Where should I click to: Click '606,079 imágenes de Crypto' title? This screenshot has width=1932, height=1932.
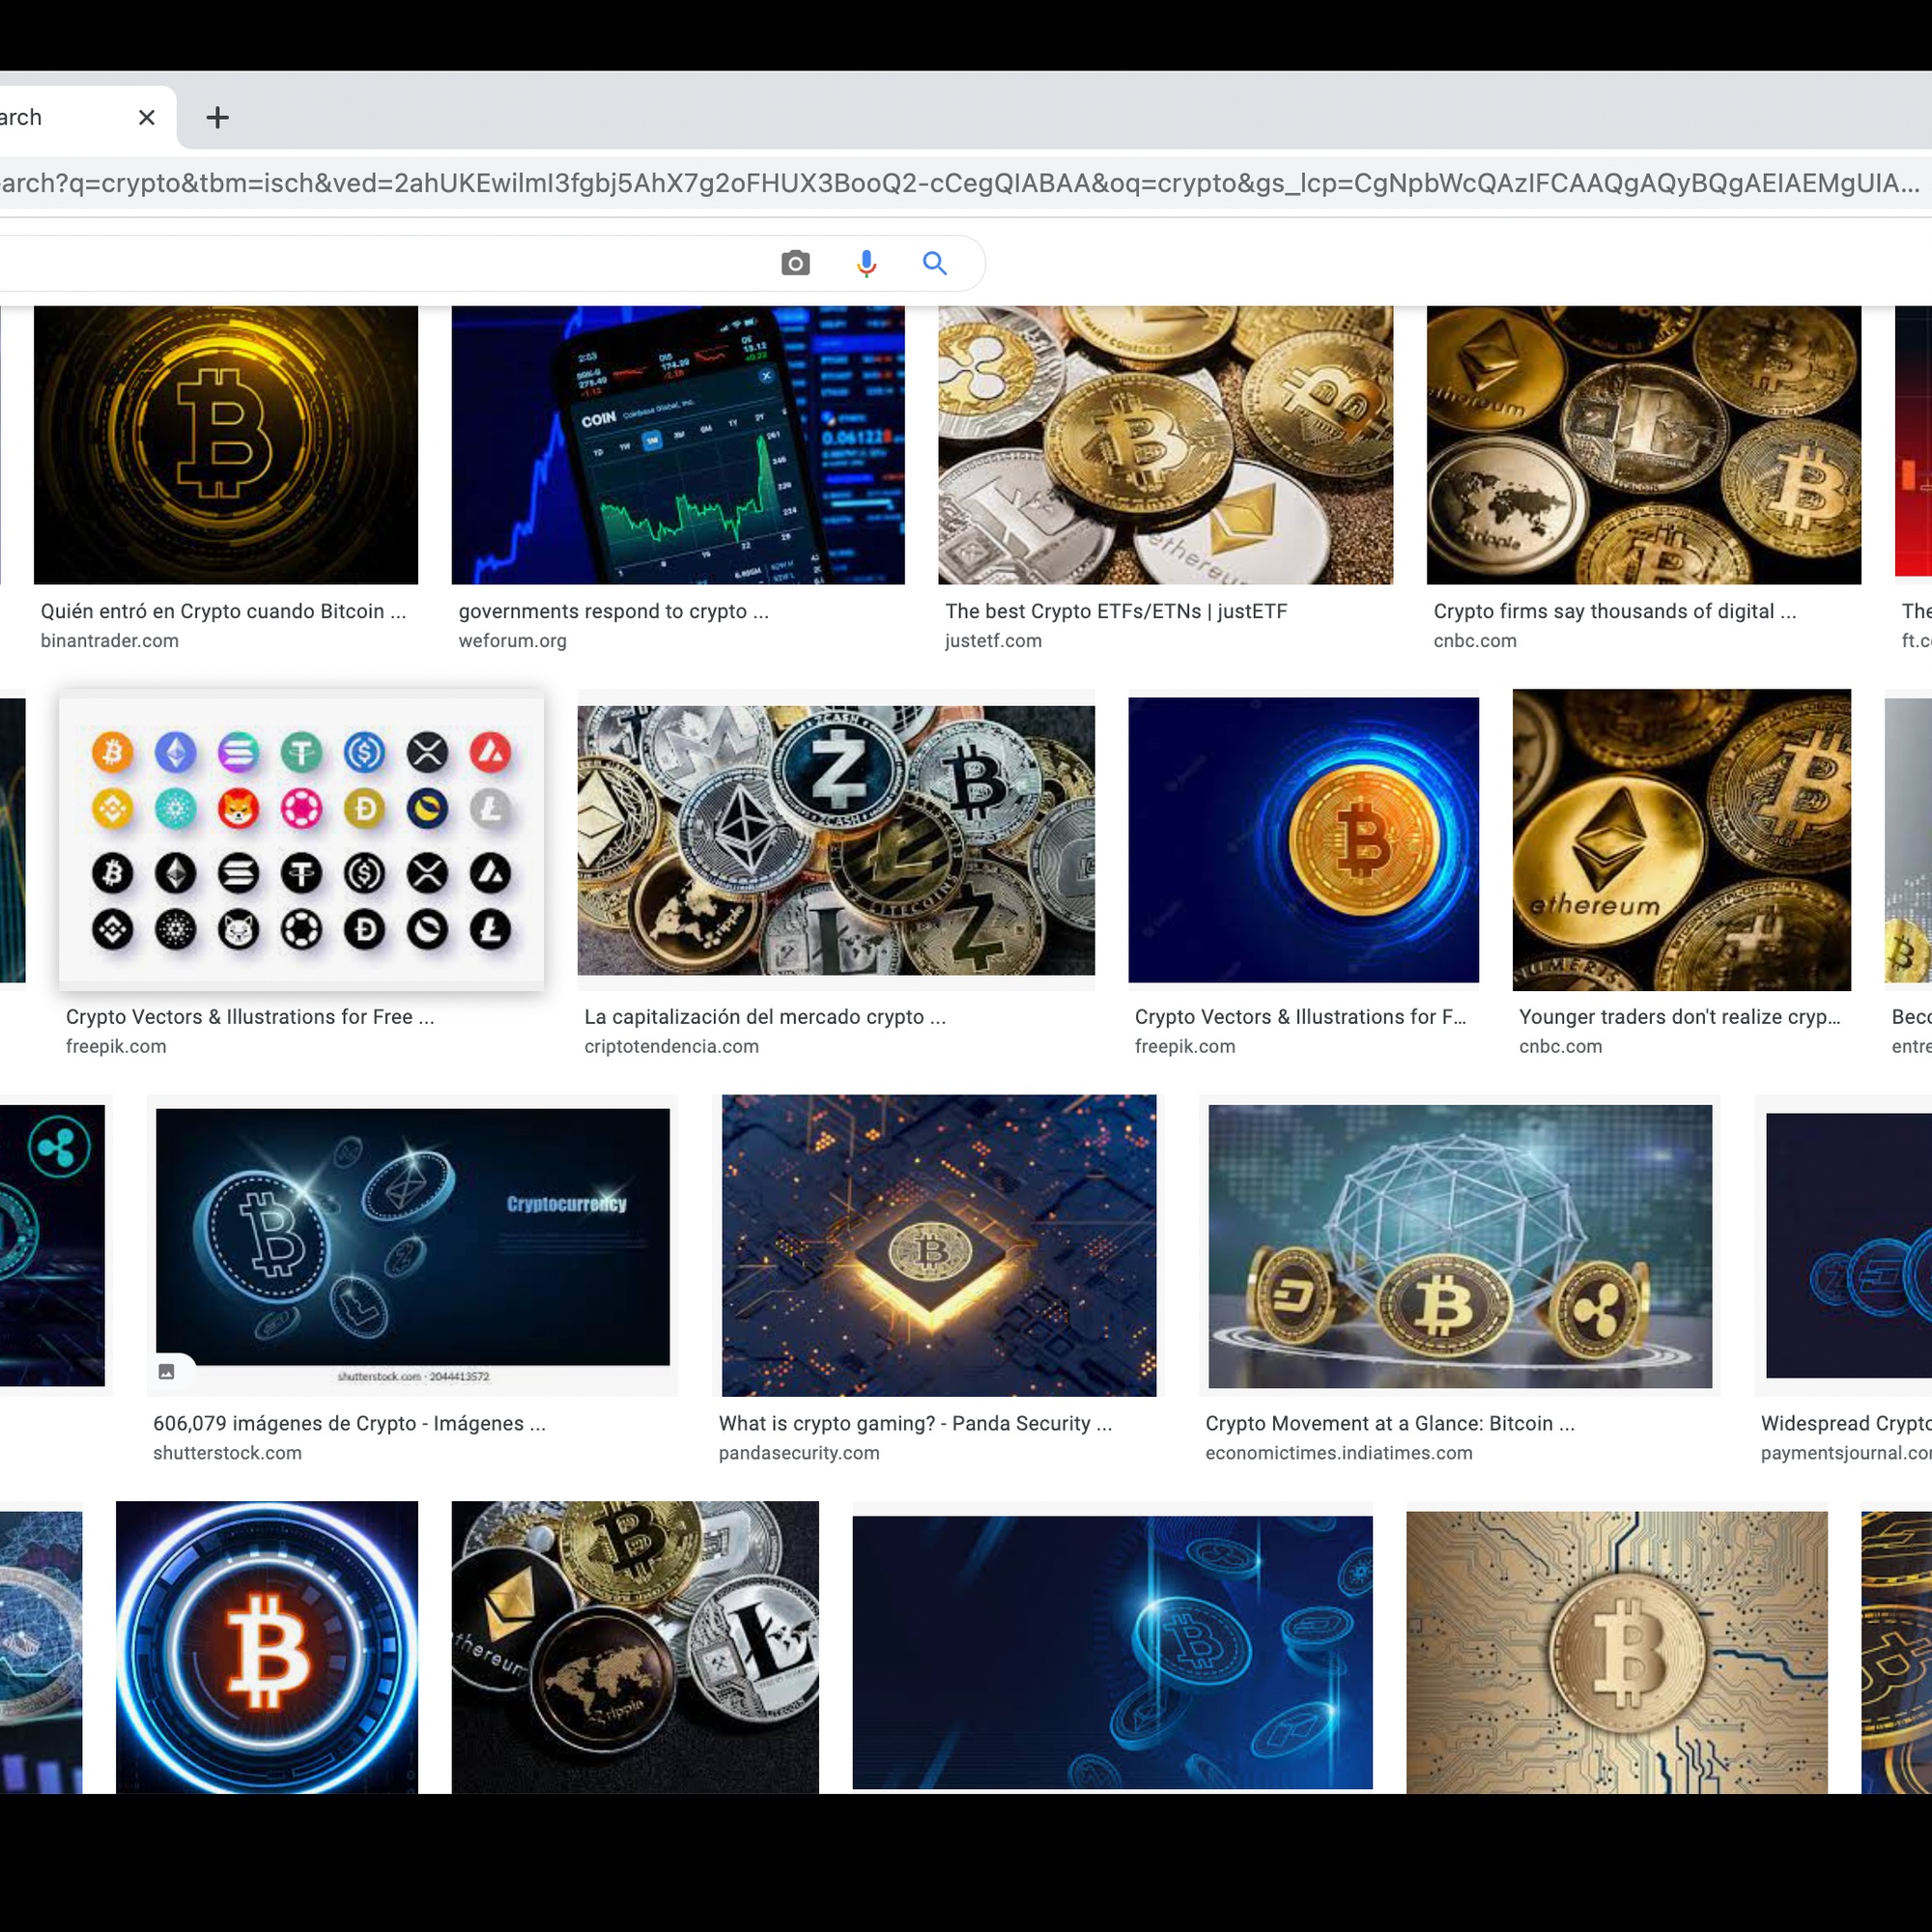[x=349, y=1423]
